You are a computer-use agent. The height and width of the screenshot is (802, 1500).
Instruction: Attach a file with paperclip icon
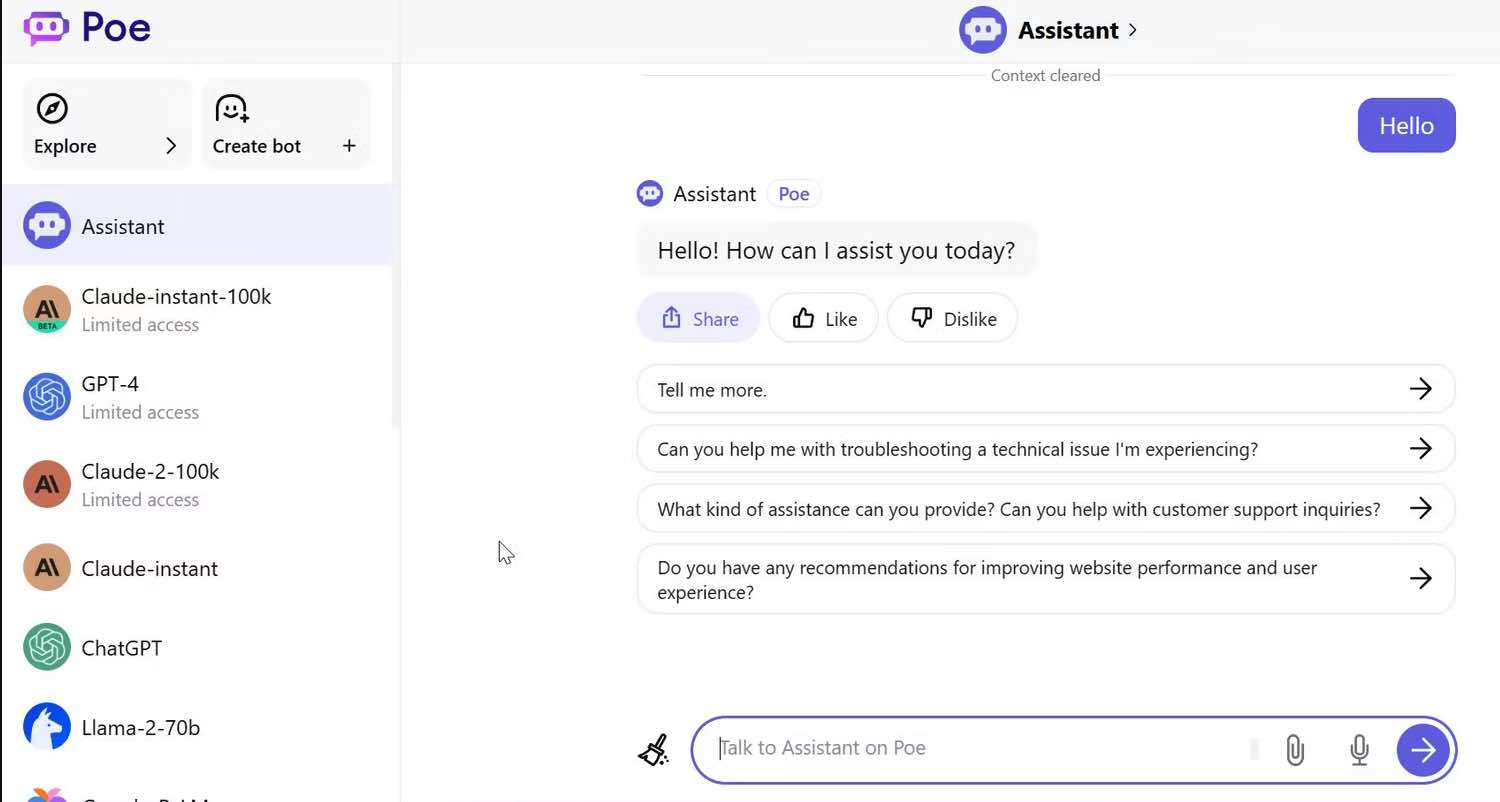[1295, 750]
